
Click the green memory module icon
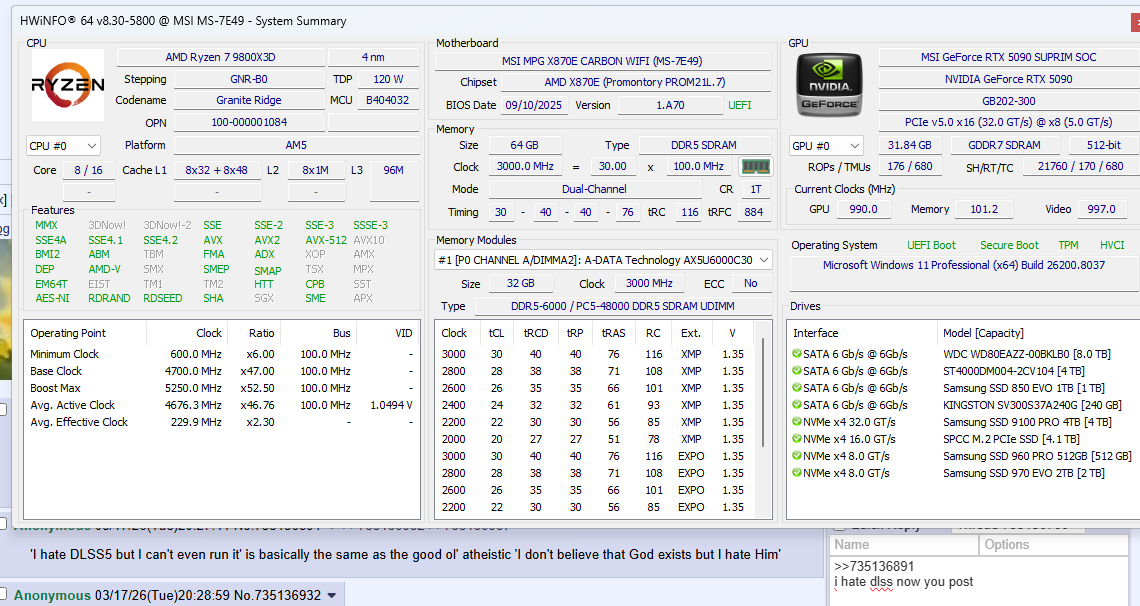pos(755,167)
